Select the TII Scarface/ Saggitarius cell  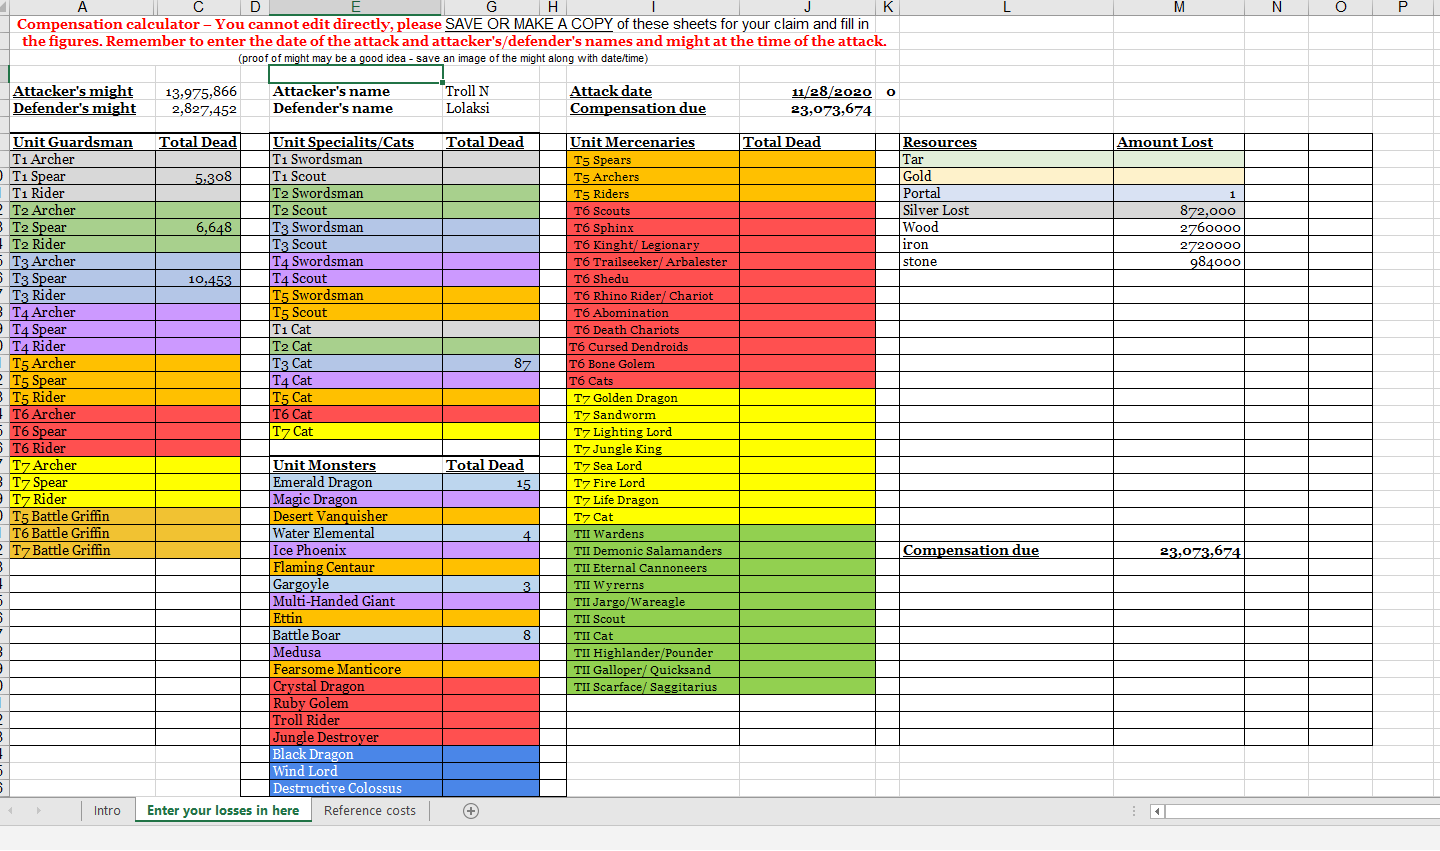[654, 687]
